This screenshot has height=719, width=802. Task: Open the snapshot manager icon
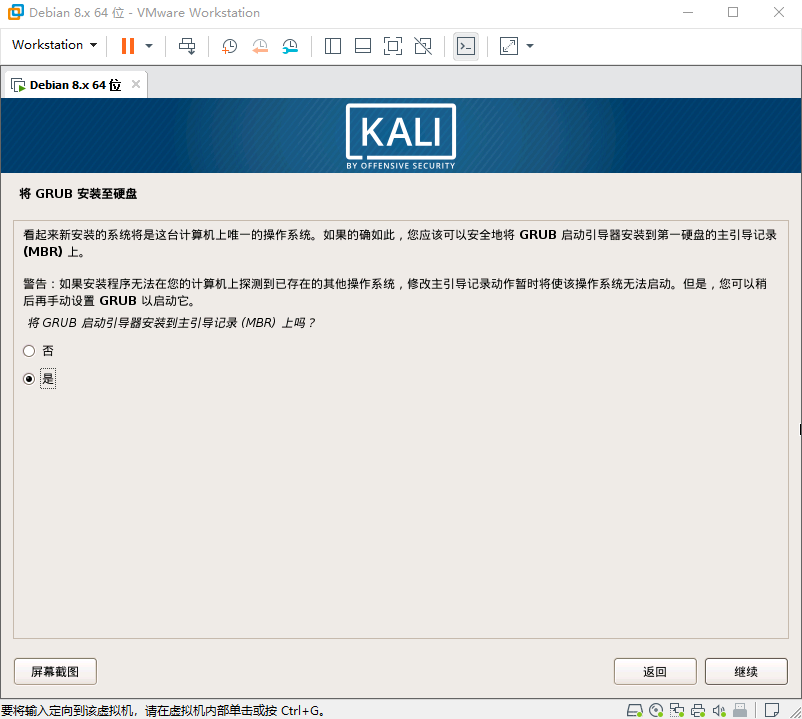[290, 46]
